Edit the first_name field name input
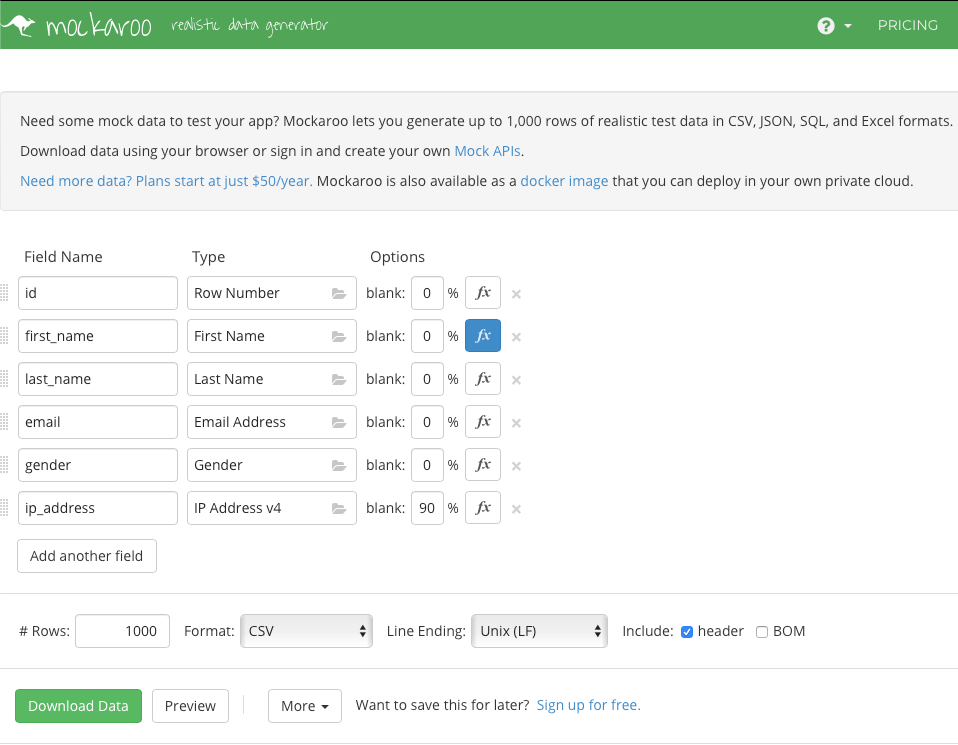Screen dimensions: 958x745 [x=98, y=336]
